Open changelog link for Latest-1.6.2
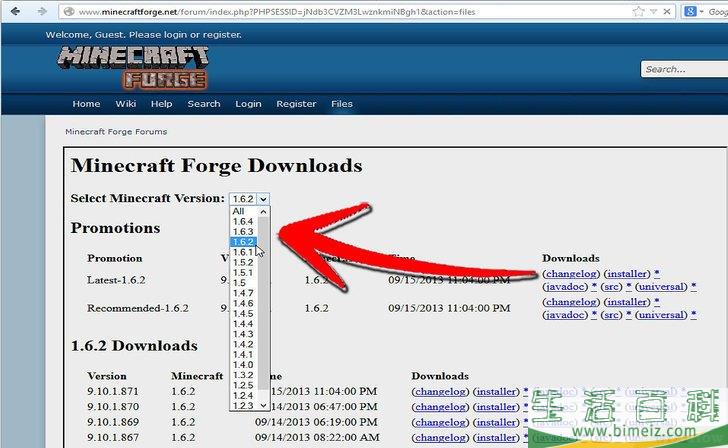 click(x=571, y=274)
